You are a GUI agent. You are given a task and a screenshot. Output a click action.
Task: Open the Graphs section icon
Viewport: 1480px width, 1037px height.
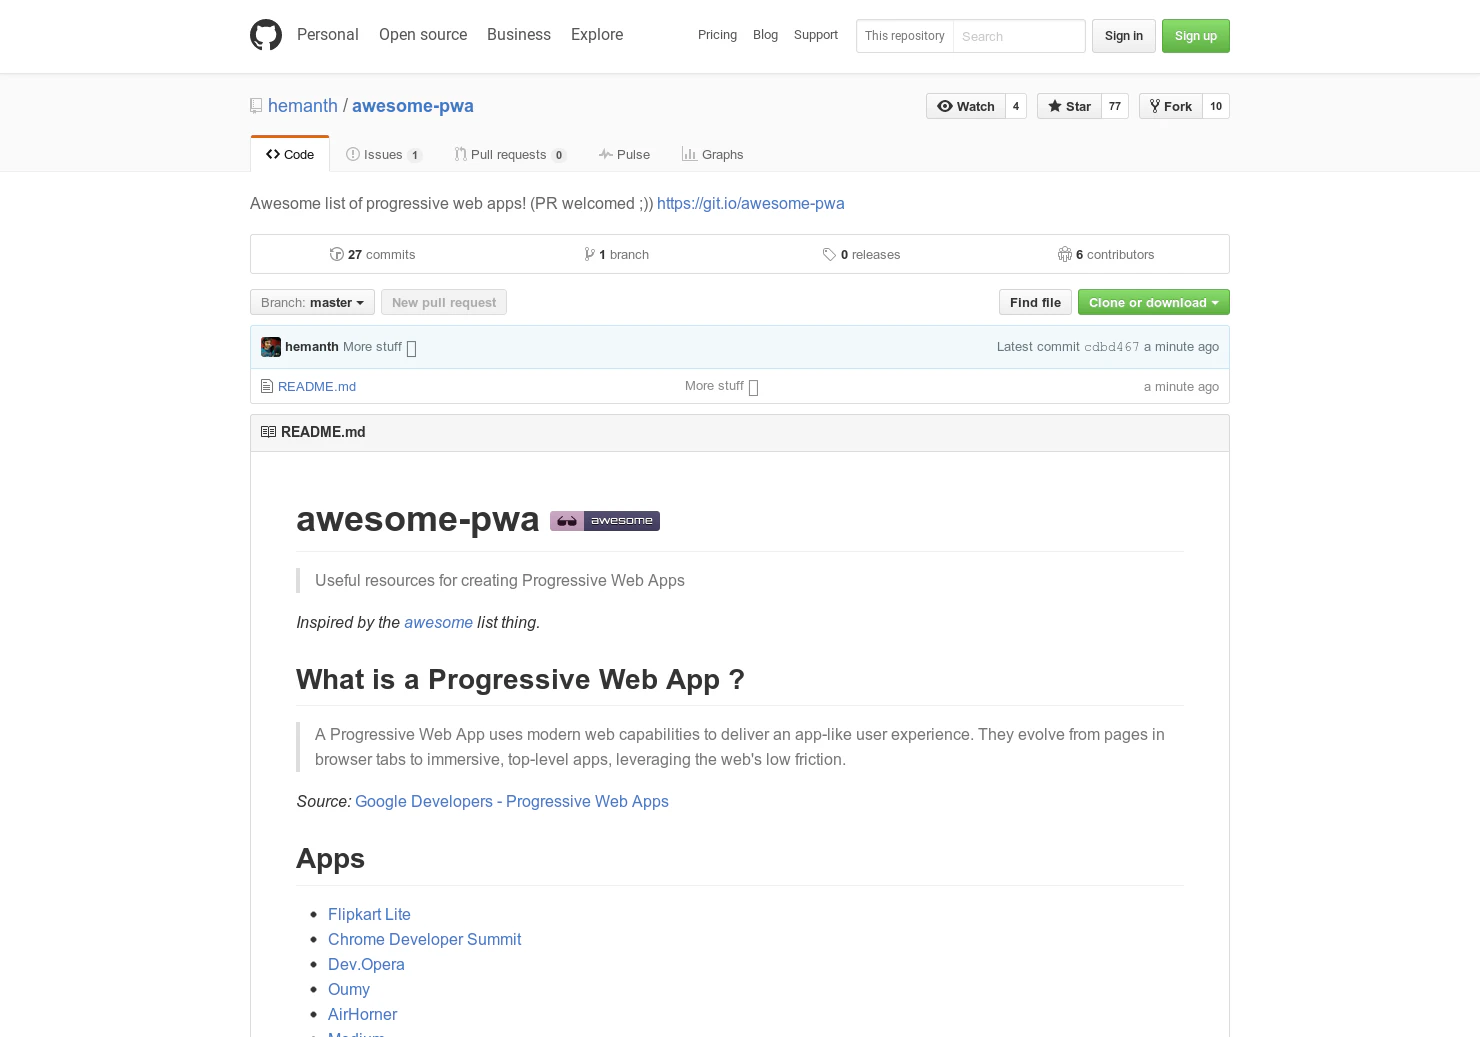coord(690,154)
